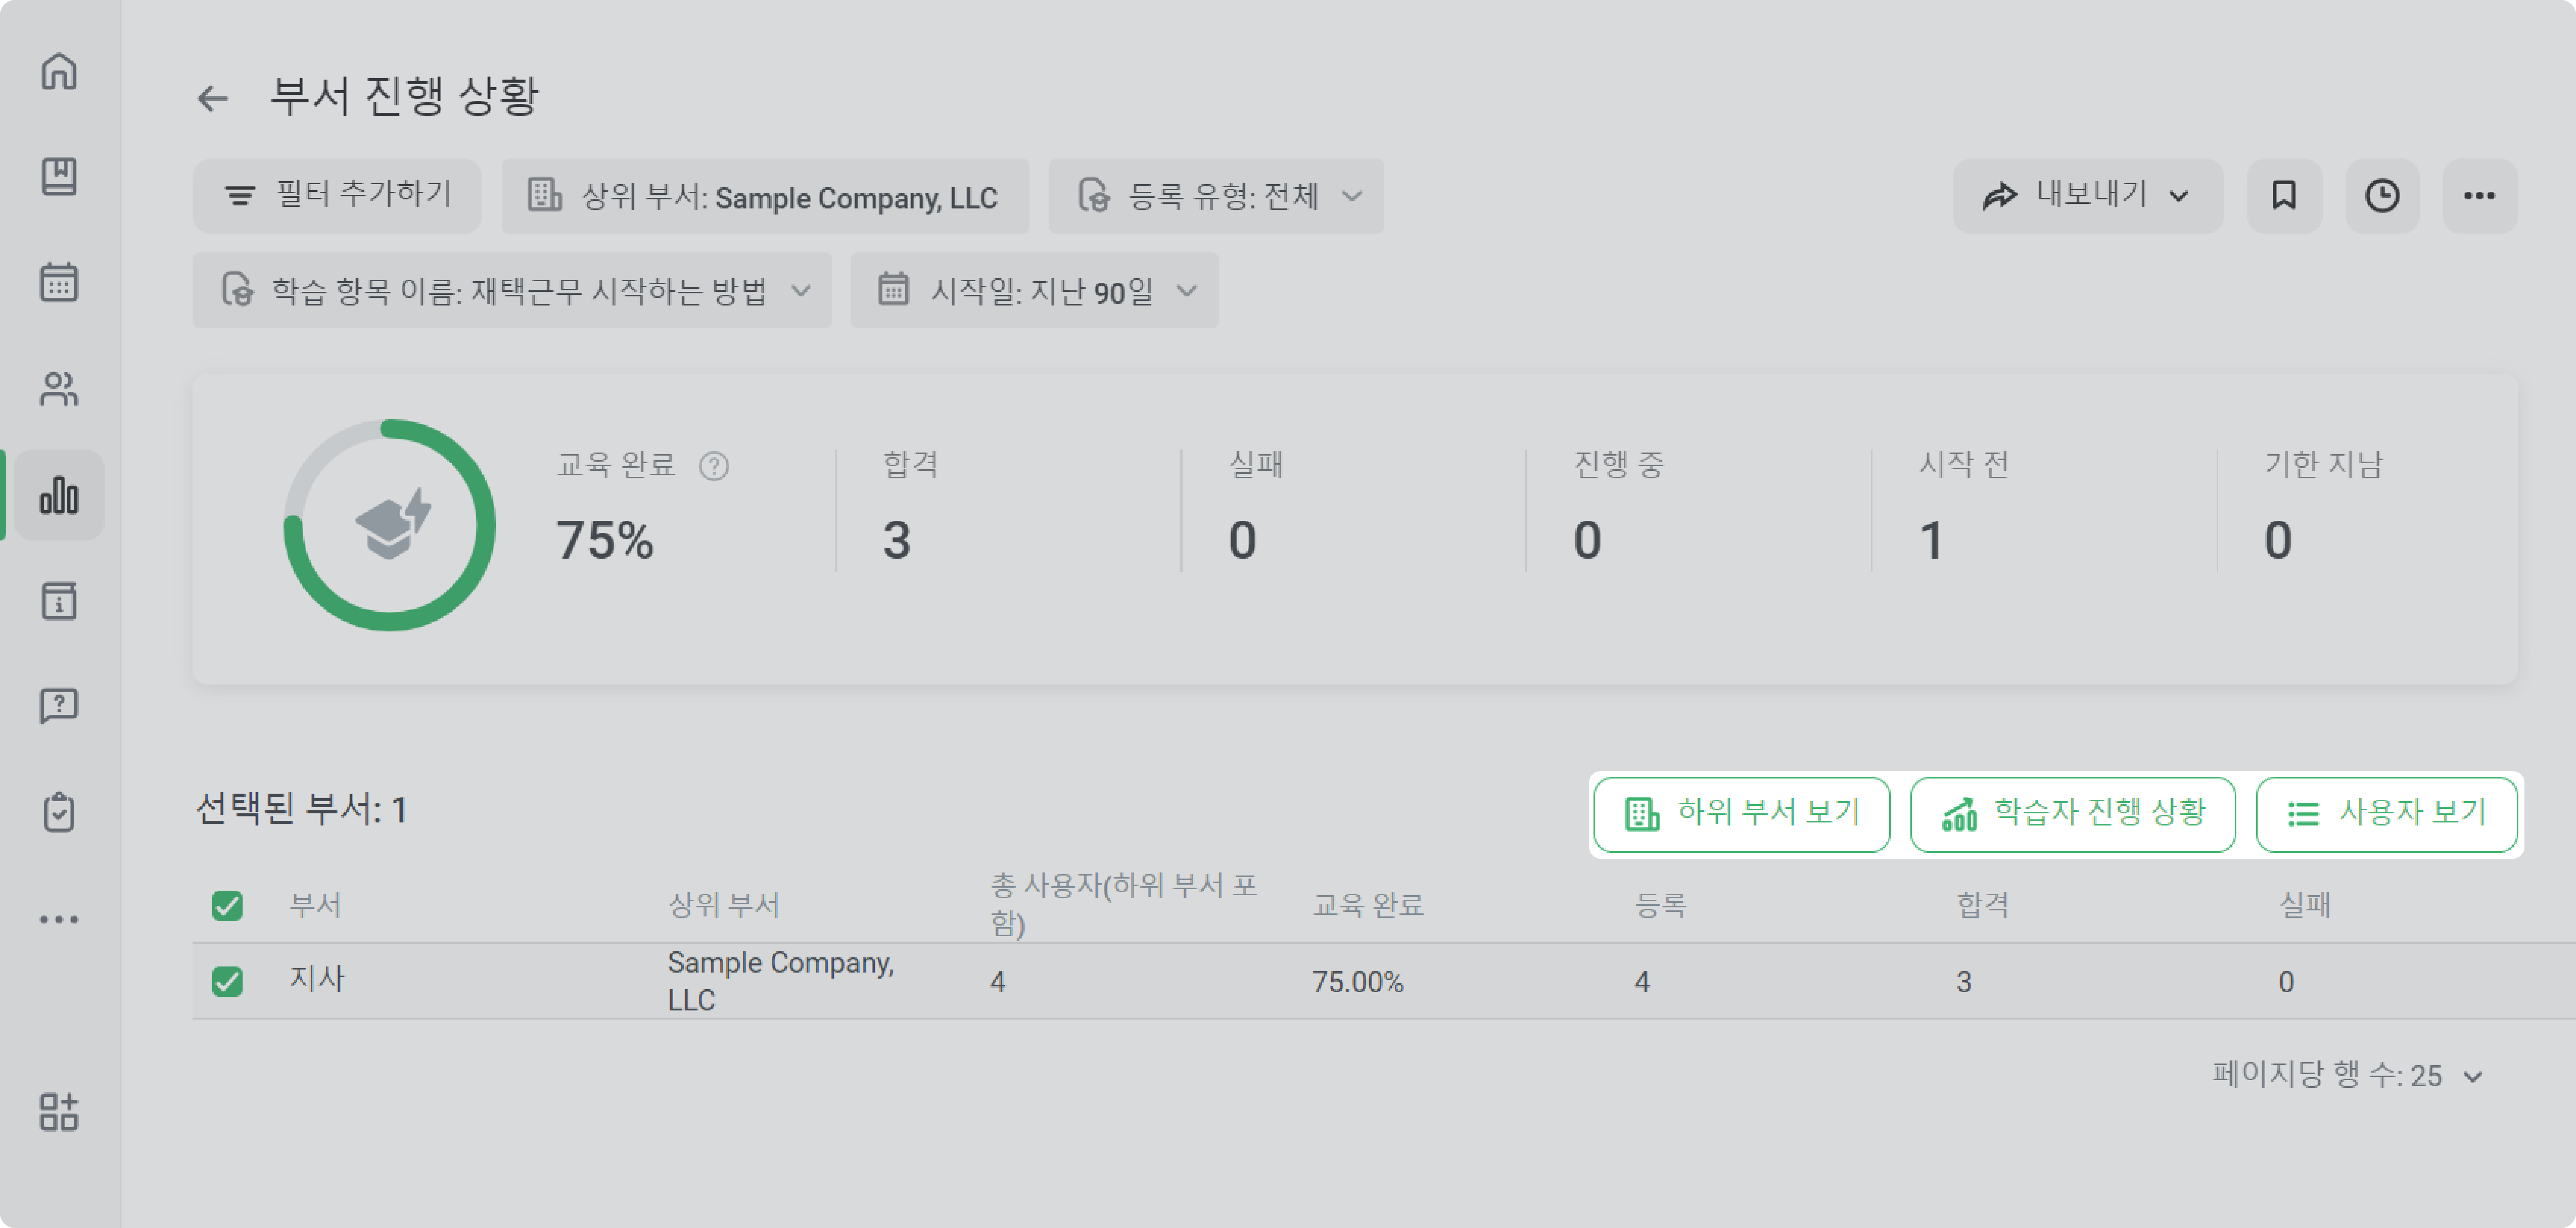The height and width of the screenshot is (1228, 2576).
Task: Open the 내보내기 export dropdown
Action: pyautogui.click(x=2087, y=196)
